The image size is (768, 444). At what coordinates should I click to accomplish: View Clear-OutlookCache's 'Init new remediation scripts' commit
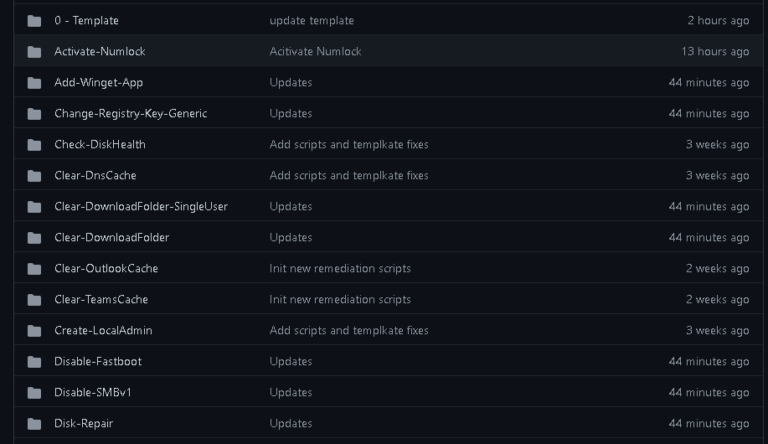[339, 269]
